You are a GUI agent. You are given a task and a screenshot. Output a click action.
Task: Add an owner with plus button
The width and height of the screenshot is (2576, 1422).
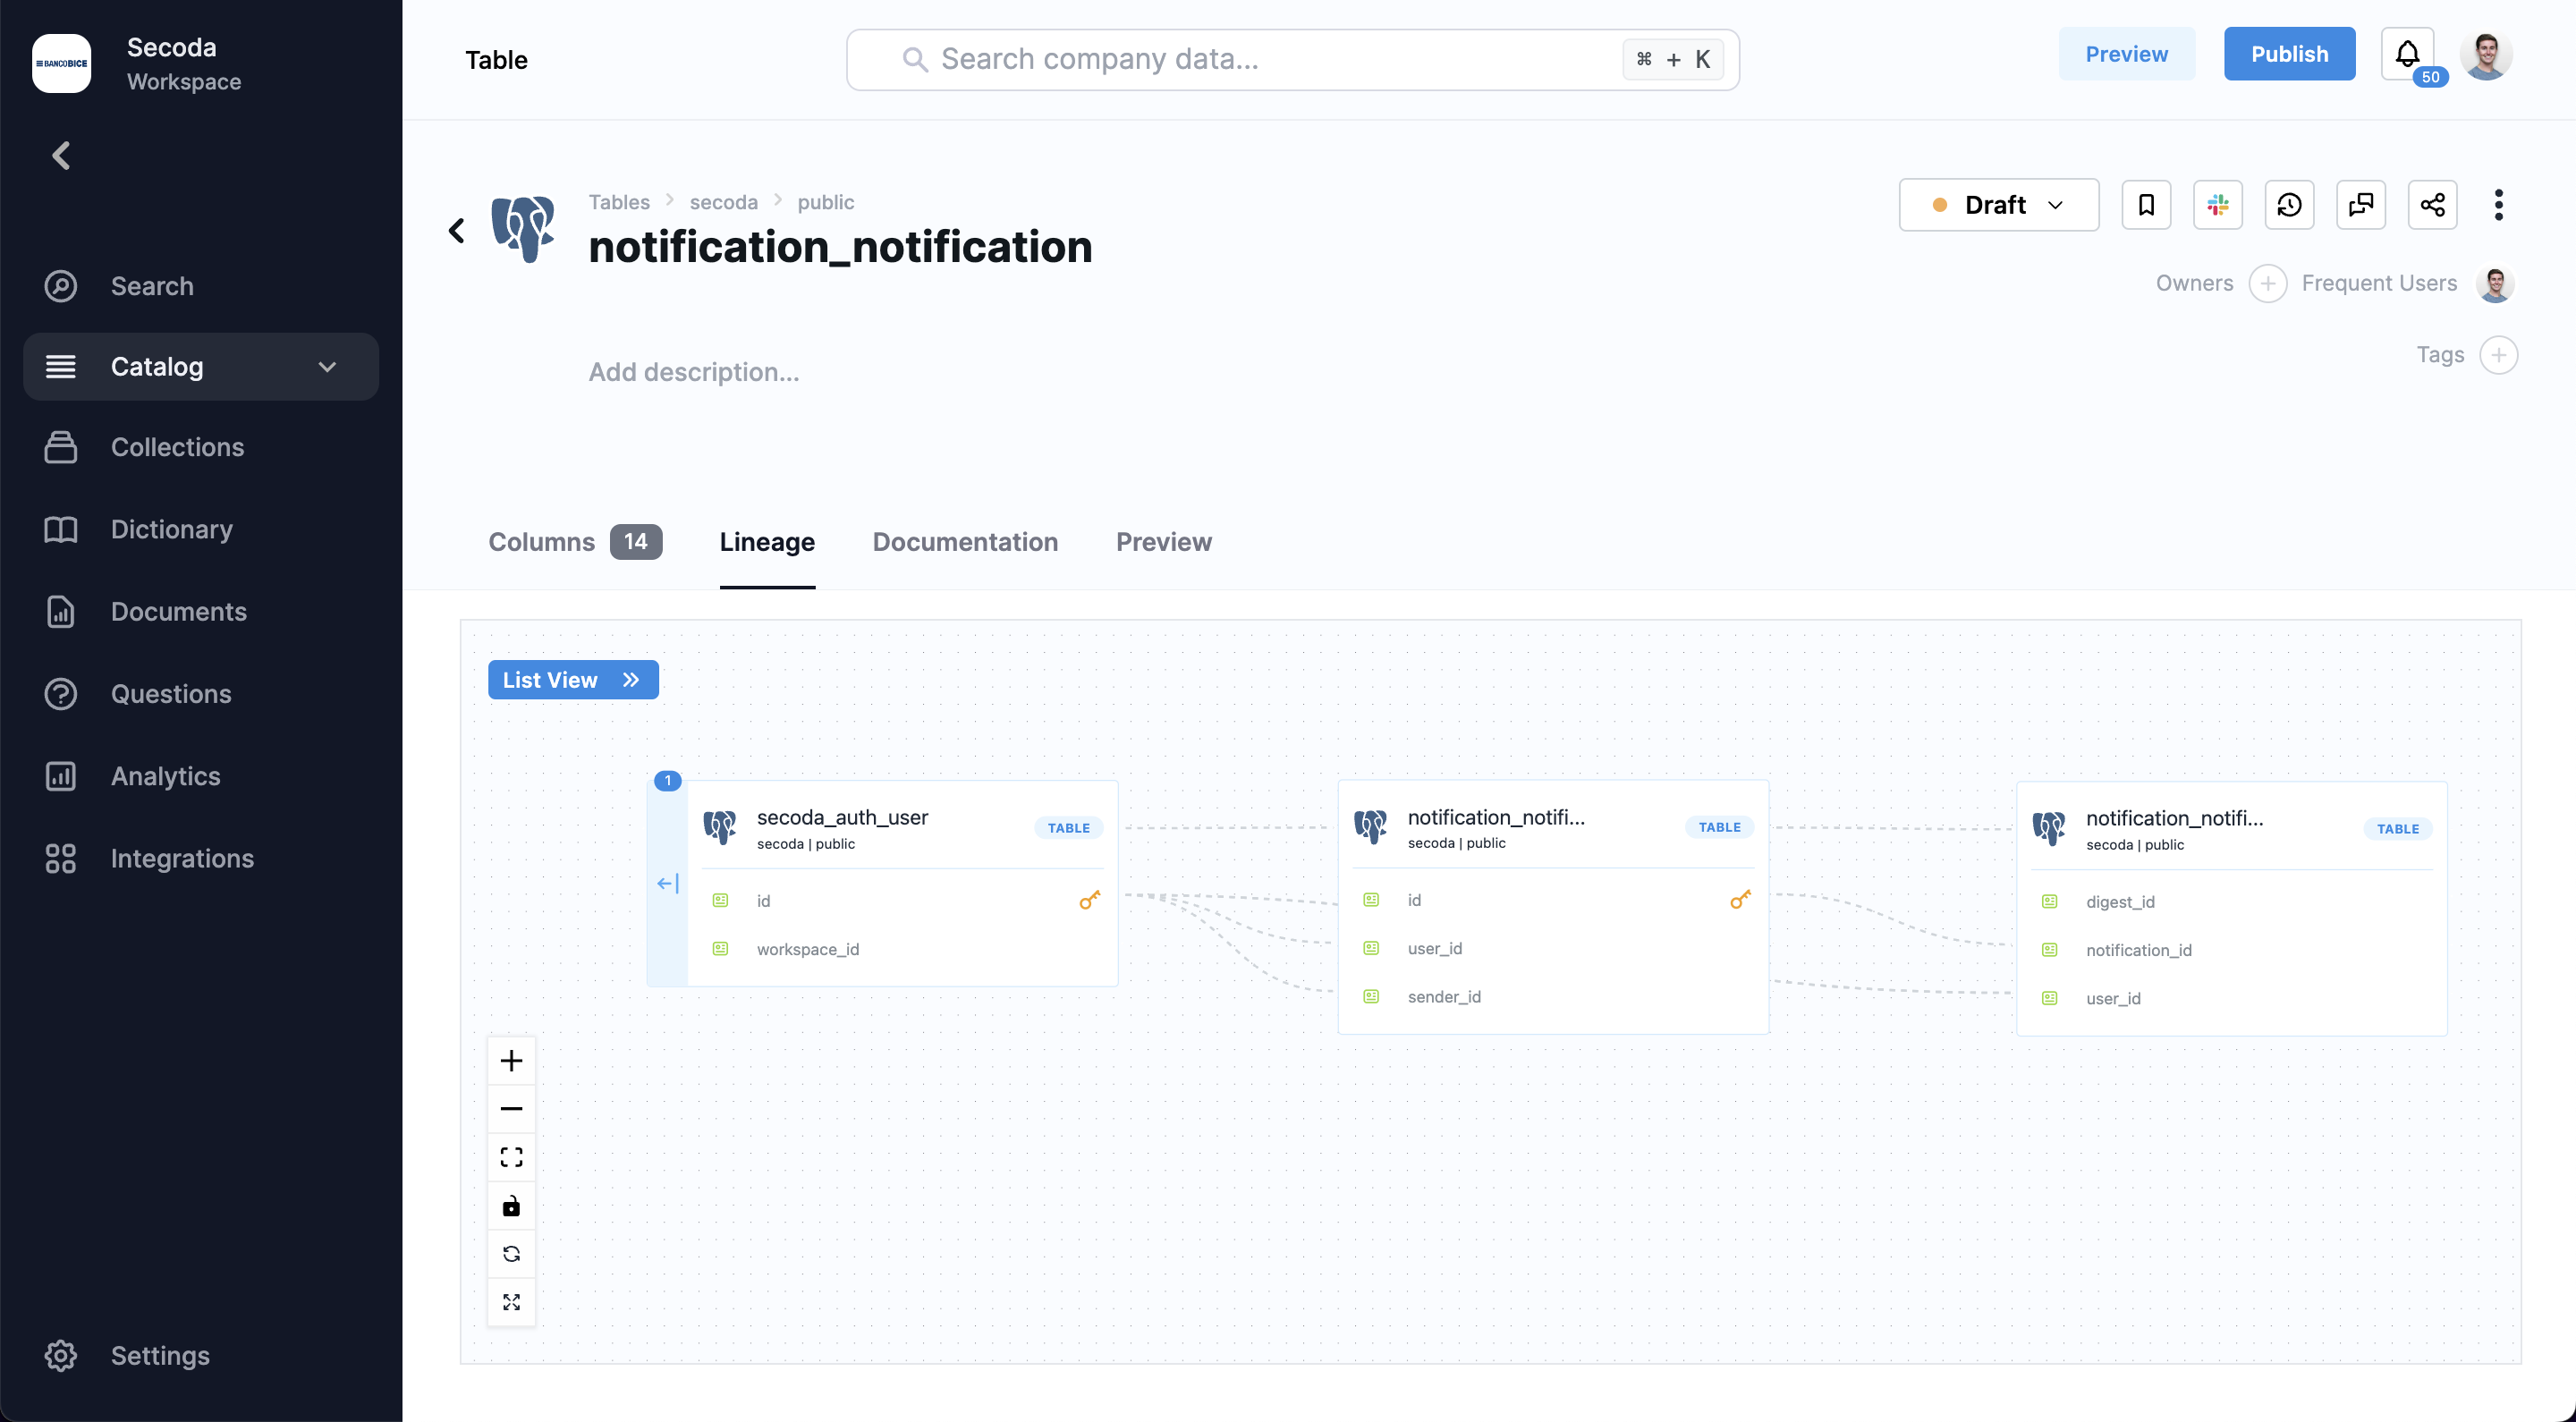2267,284
